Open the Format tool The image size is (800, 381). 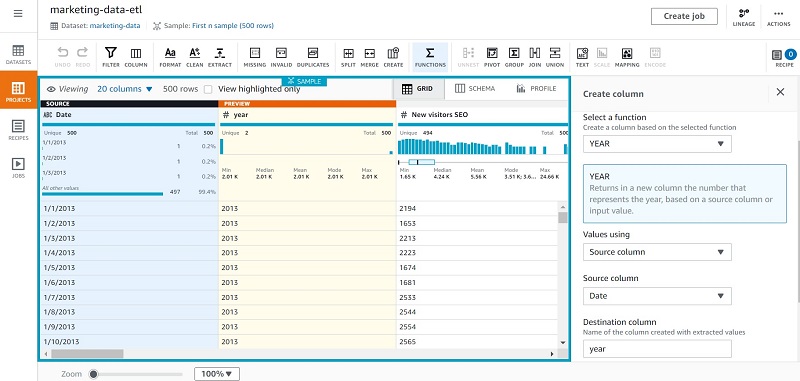pos(170,57)
